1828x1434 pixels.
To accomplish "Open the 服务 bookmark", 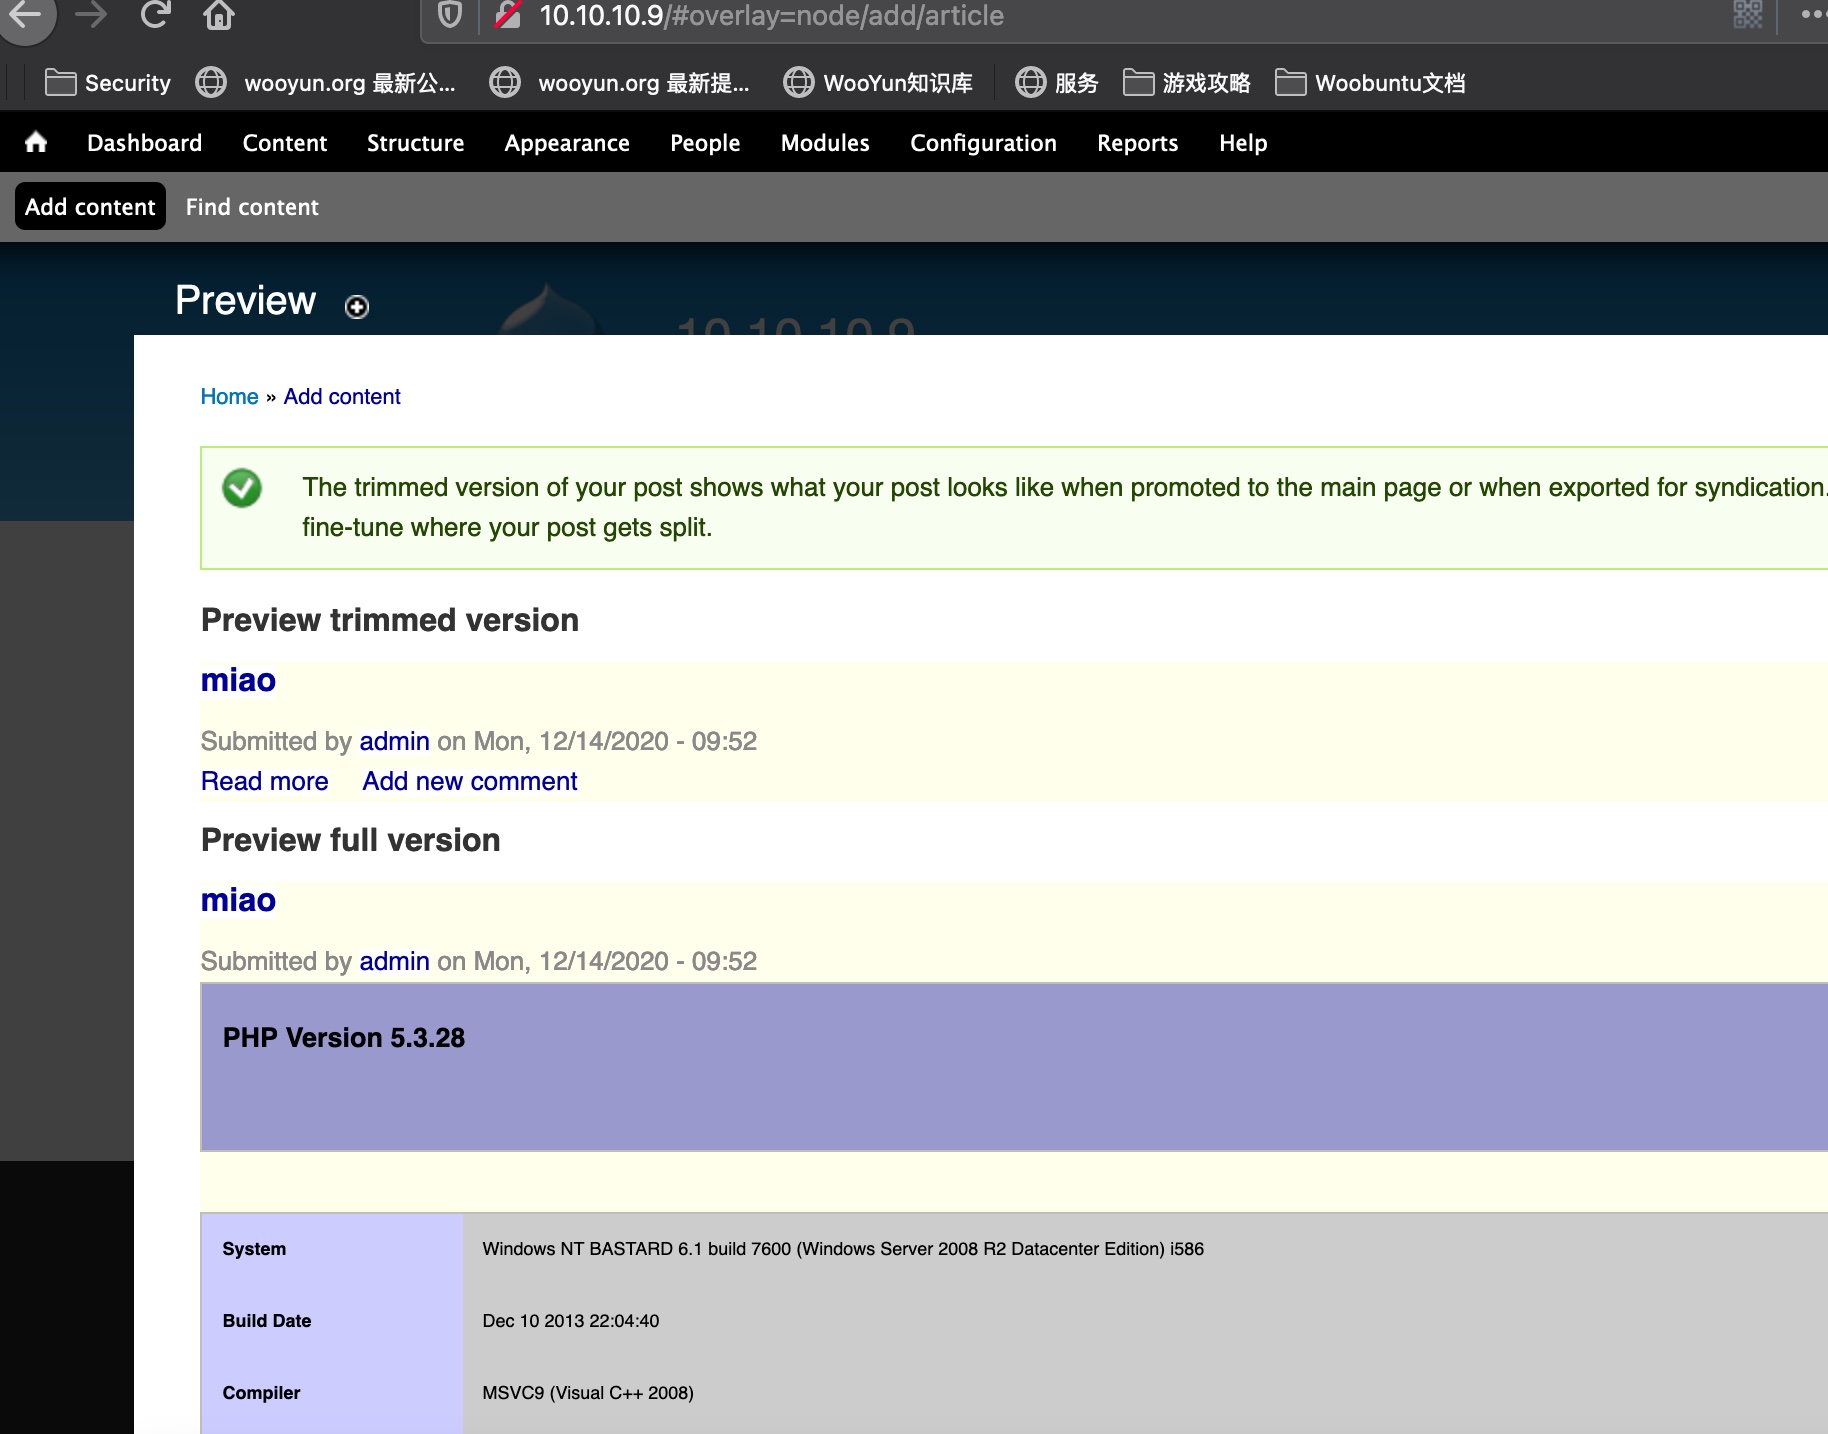I will 1056,83.
